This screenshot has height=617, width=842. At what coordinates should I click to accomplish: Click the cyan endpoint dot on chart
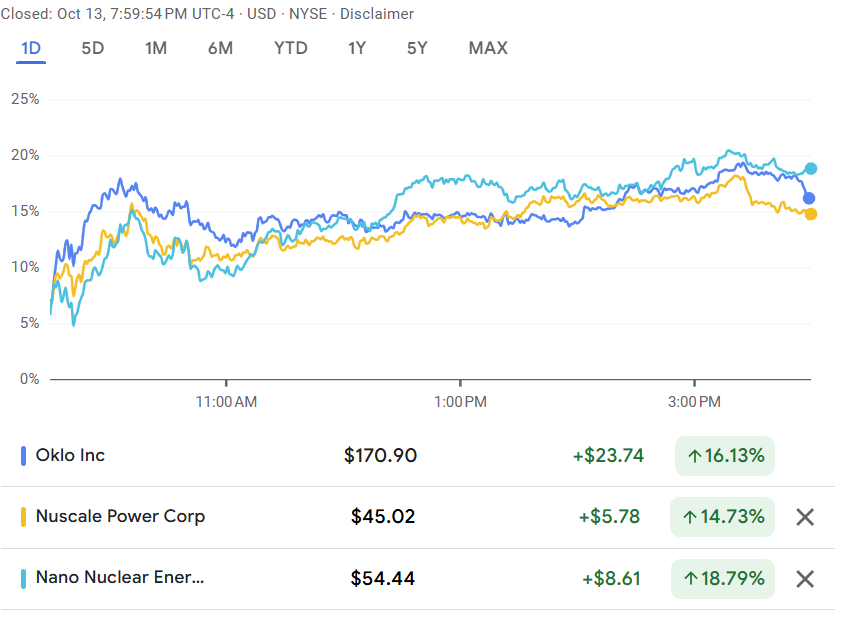pos(811,169)
